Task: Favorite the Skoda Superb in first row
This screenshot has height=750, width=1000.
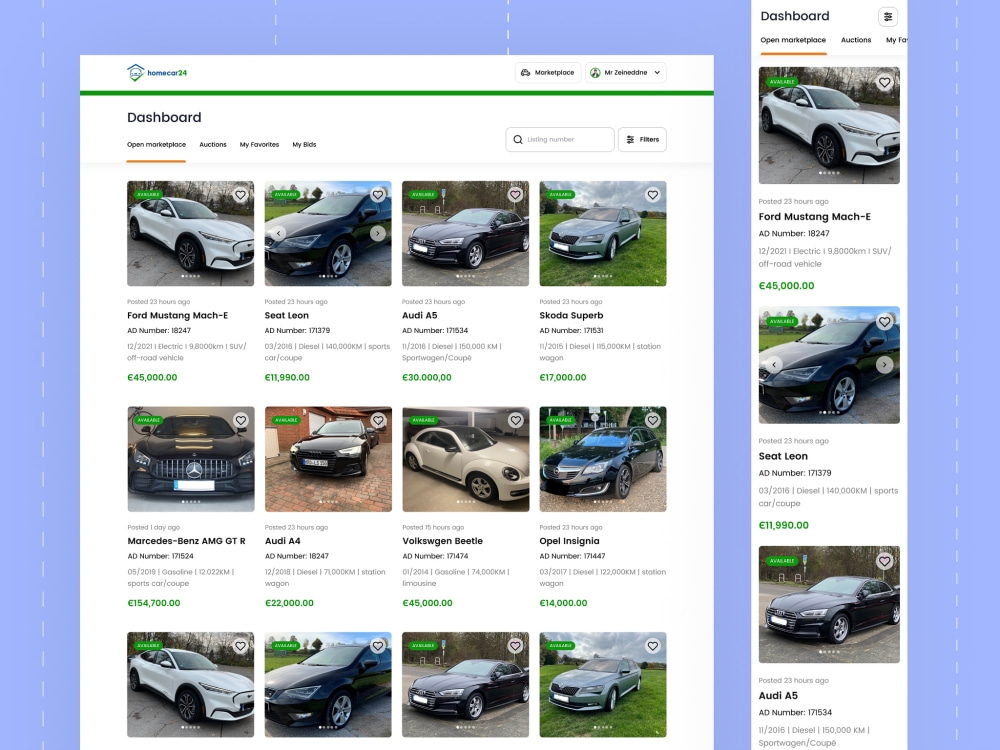Action: (x=653, y=195)
